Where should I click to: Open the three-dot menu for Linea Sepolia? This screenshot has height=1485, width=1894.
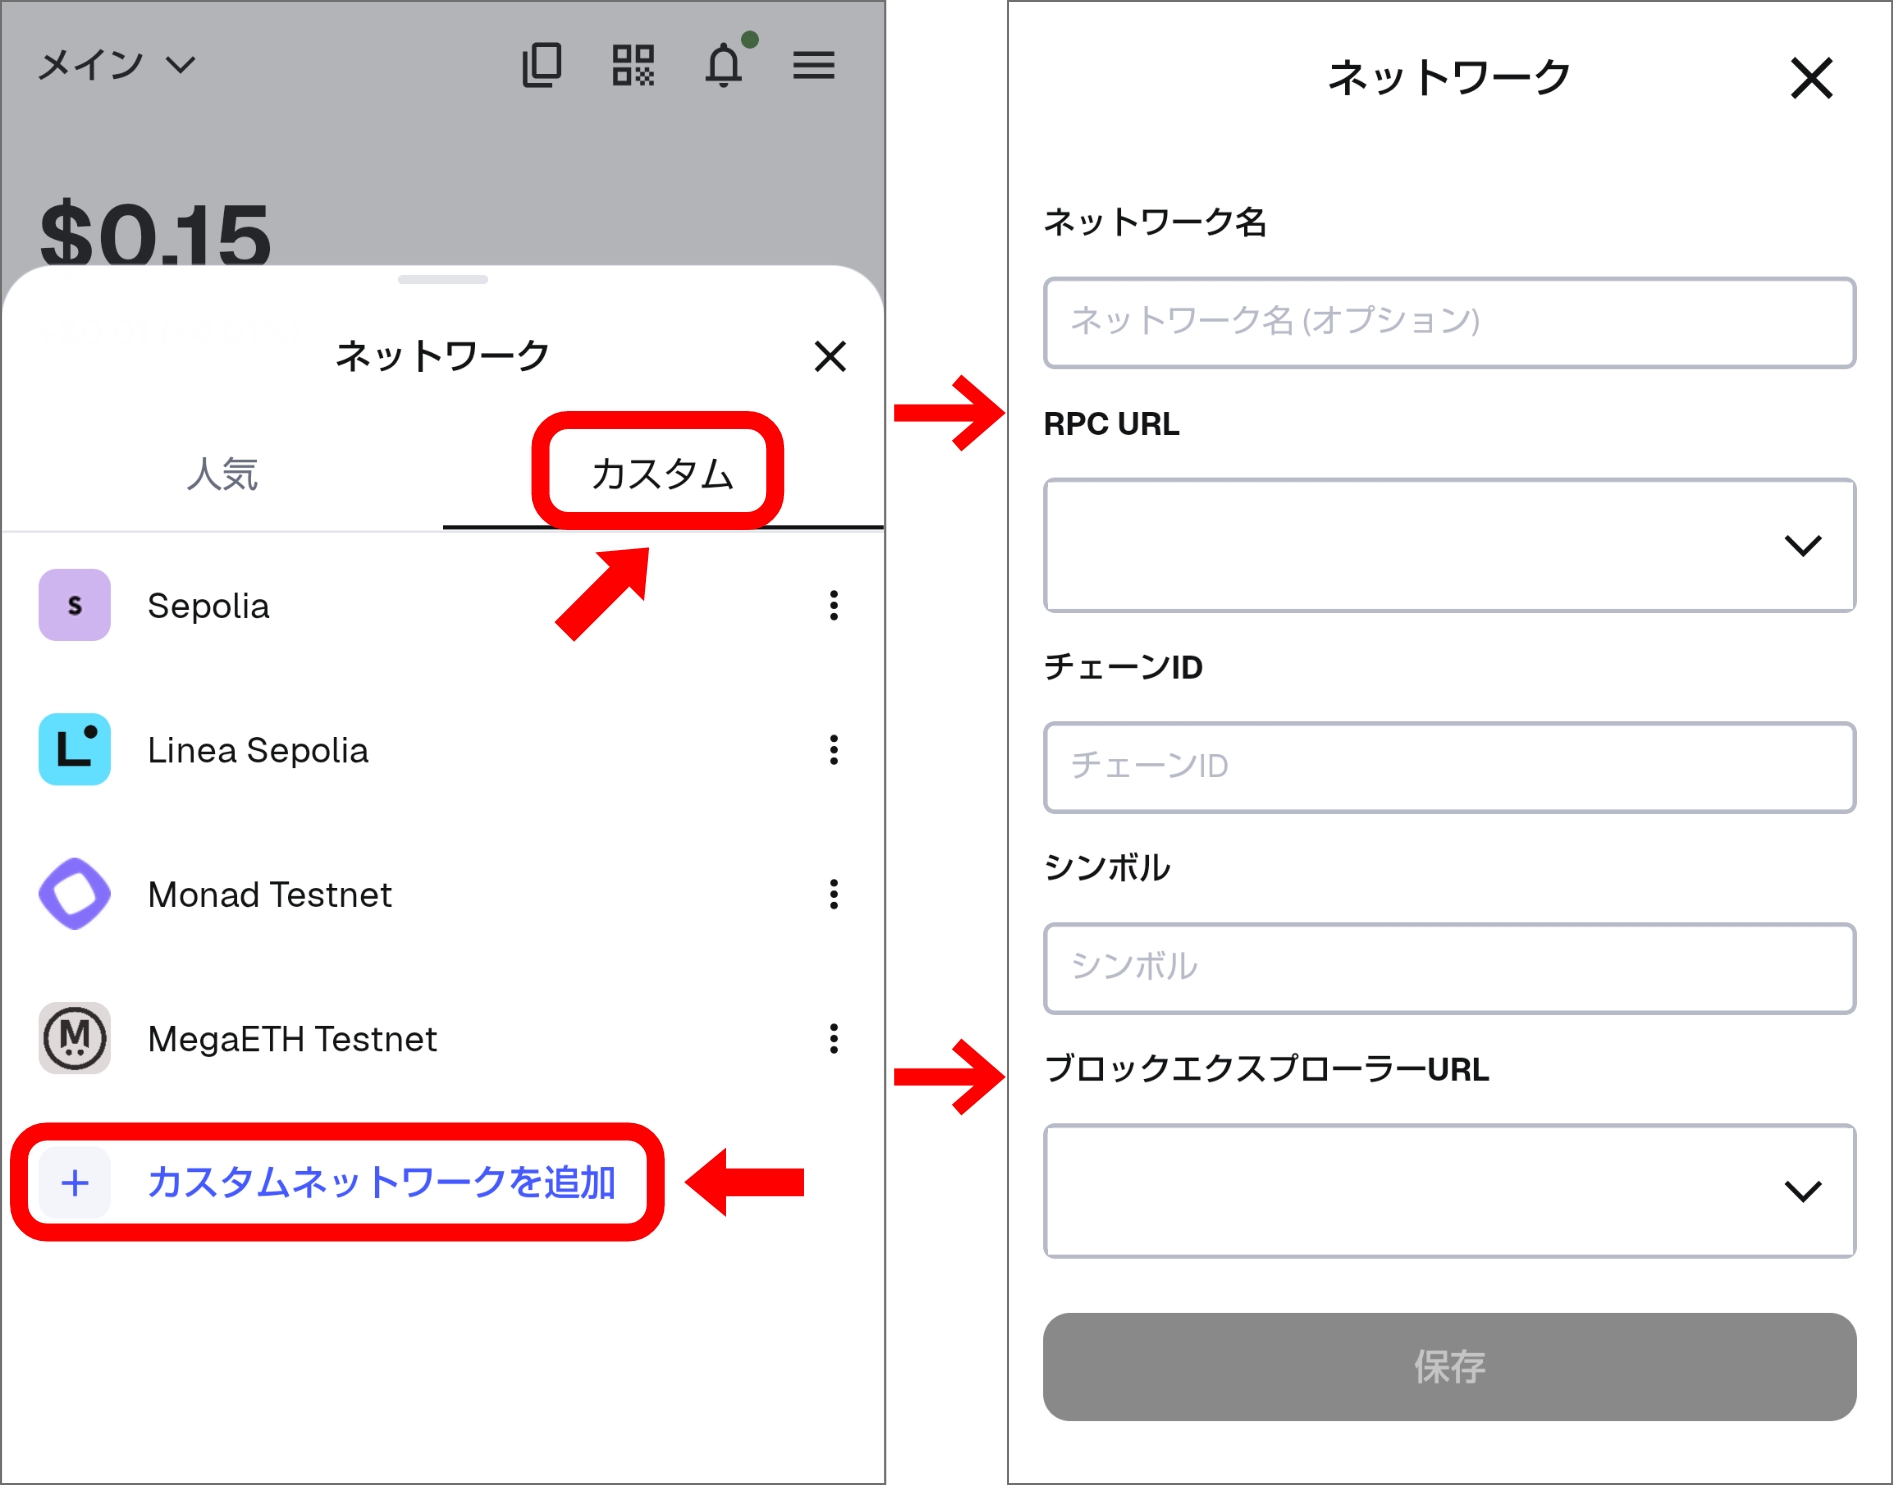tap(833, 751)
